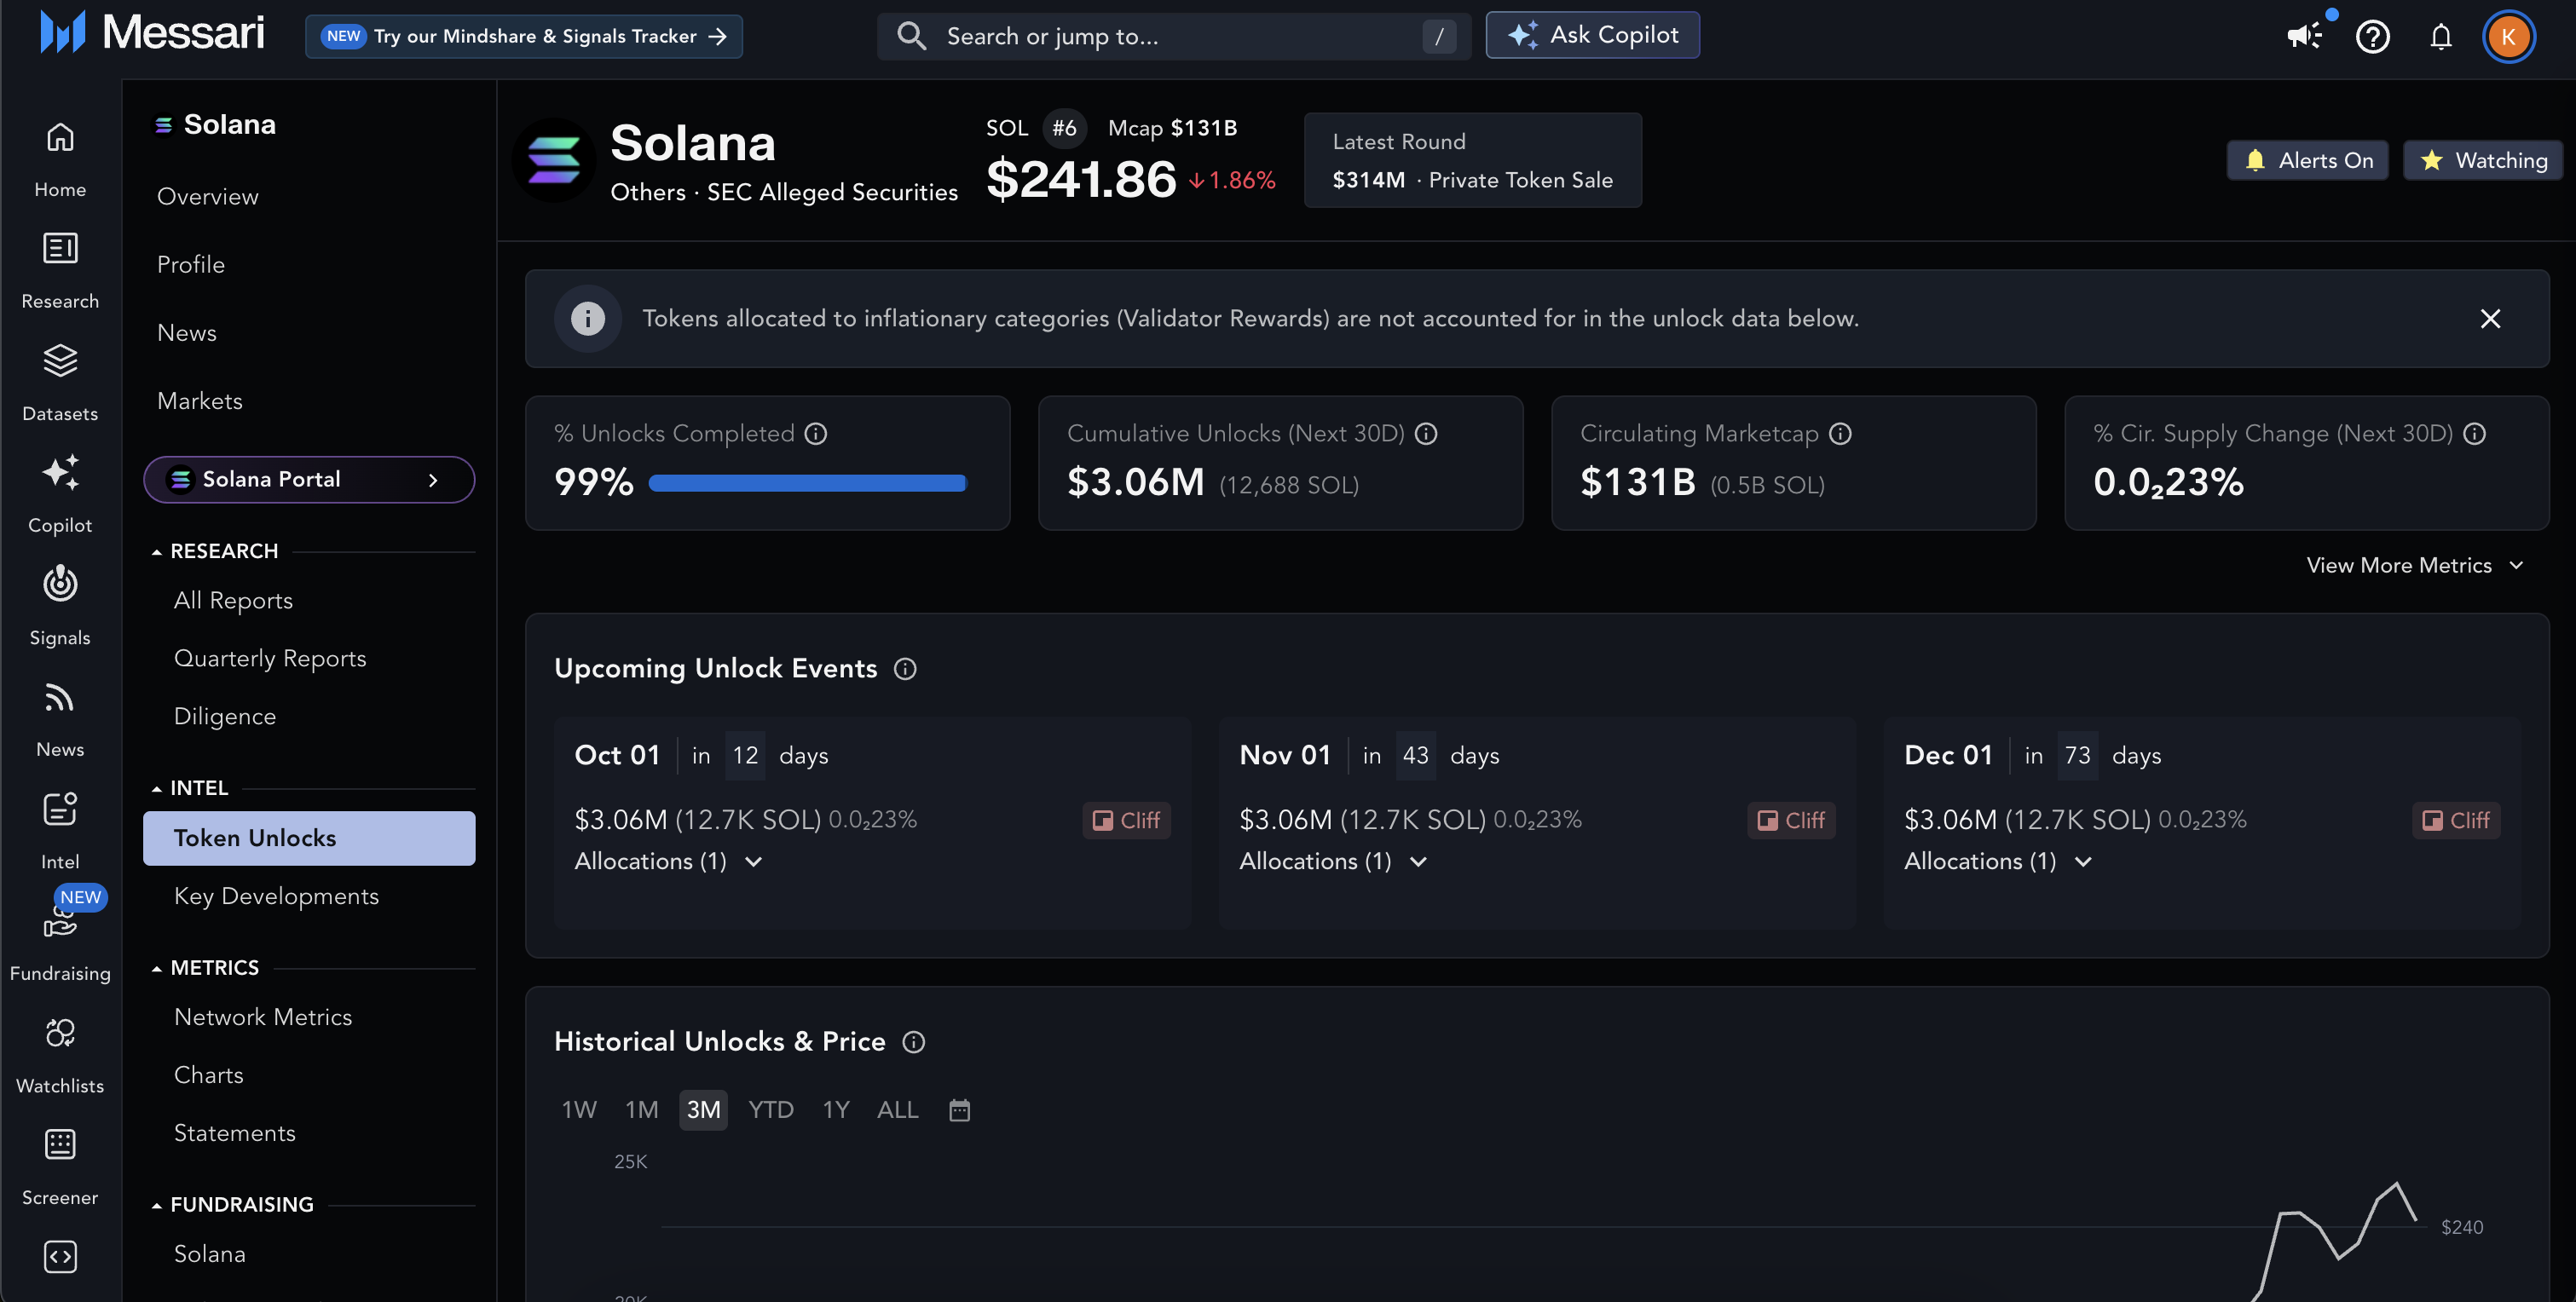Click the unlocks completed progress bar
Viewport: 2576px width, 1302px height.
[x=808, y=484]
